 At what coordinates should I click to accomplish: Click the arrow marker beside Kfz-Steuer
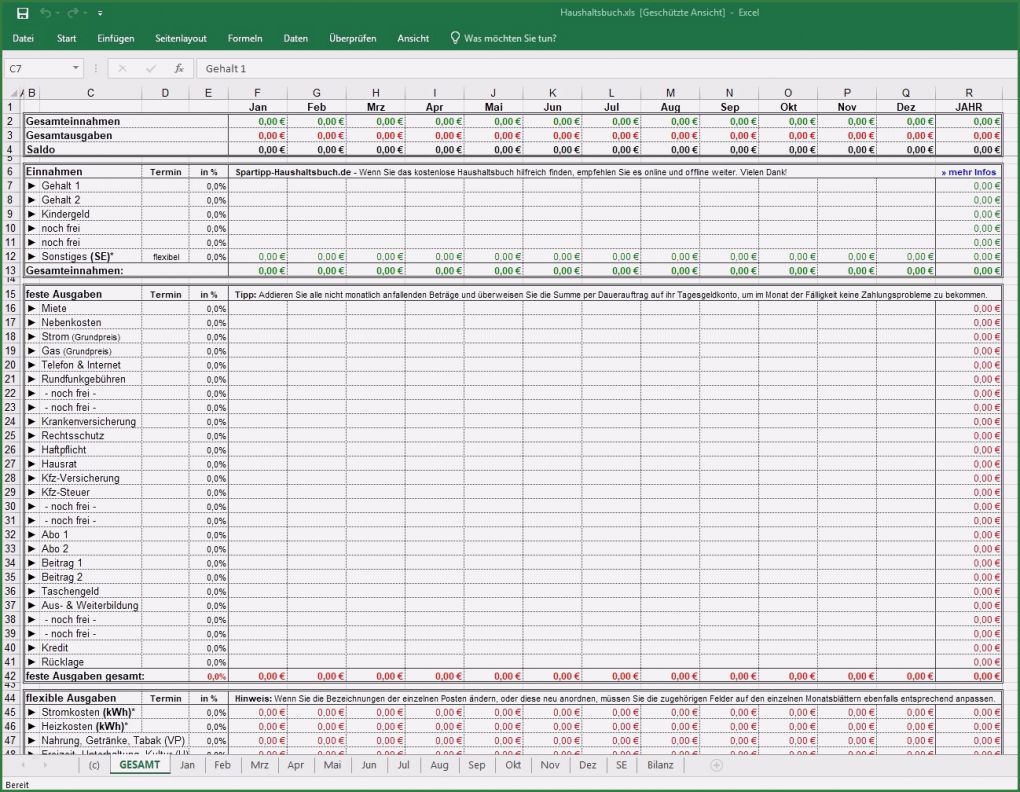(32, 492)
